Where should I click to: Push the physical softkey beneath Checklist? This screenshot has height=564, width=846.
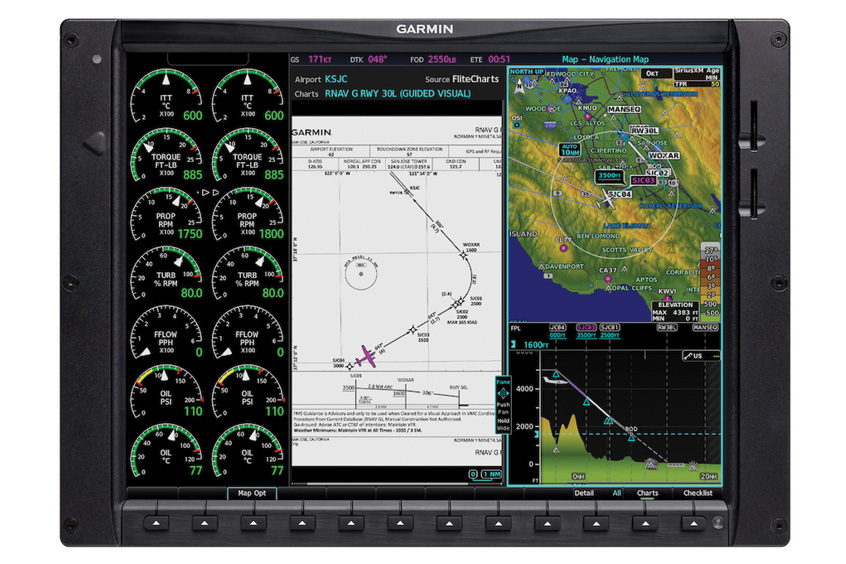[694, 523]
